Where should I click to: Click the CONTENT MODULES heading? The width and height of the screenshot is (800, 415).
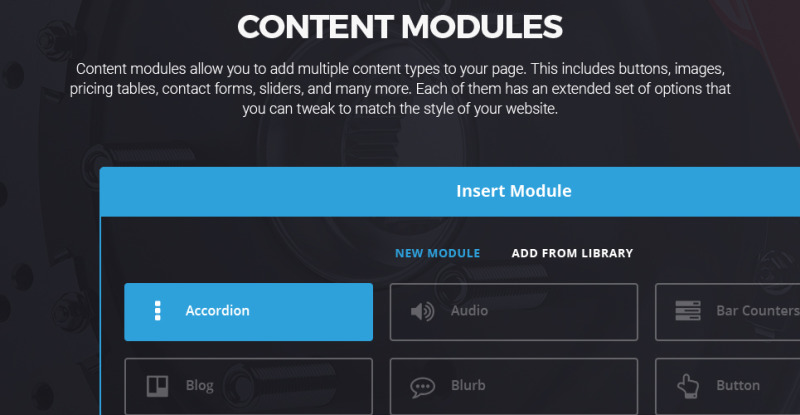[400, 27]
